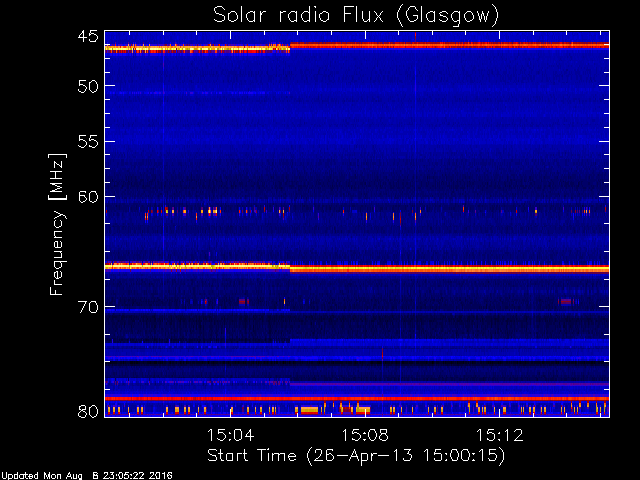Select the 60 frequency tick label
640x480 pixels.
(x=88, y=197)
